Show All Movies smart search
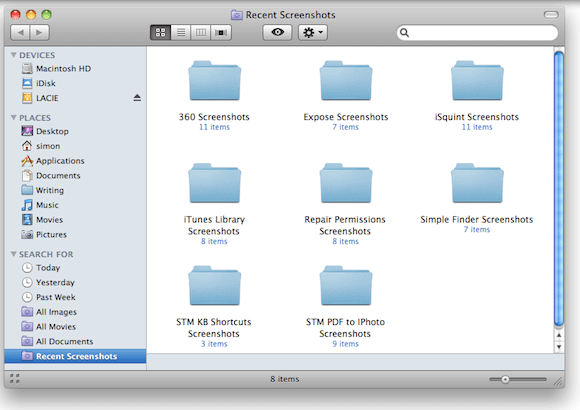 click(75, 327)
